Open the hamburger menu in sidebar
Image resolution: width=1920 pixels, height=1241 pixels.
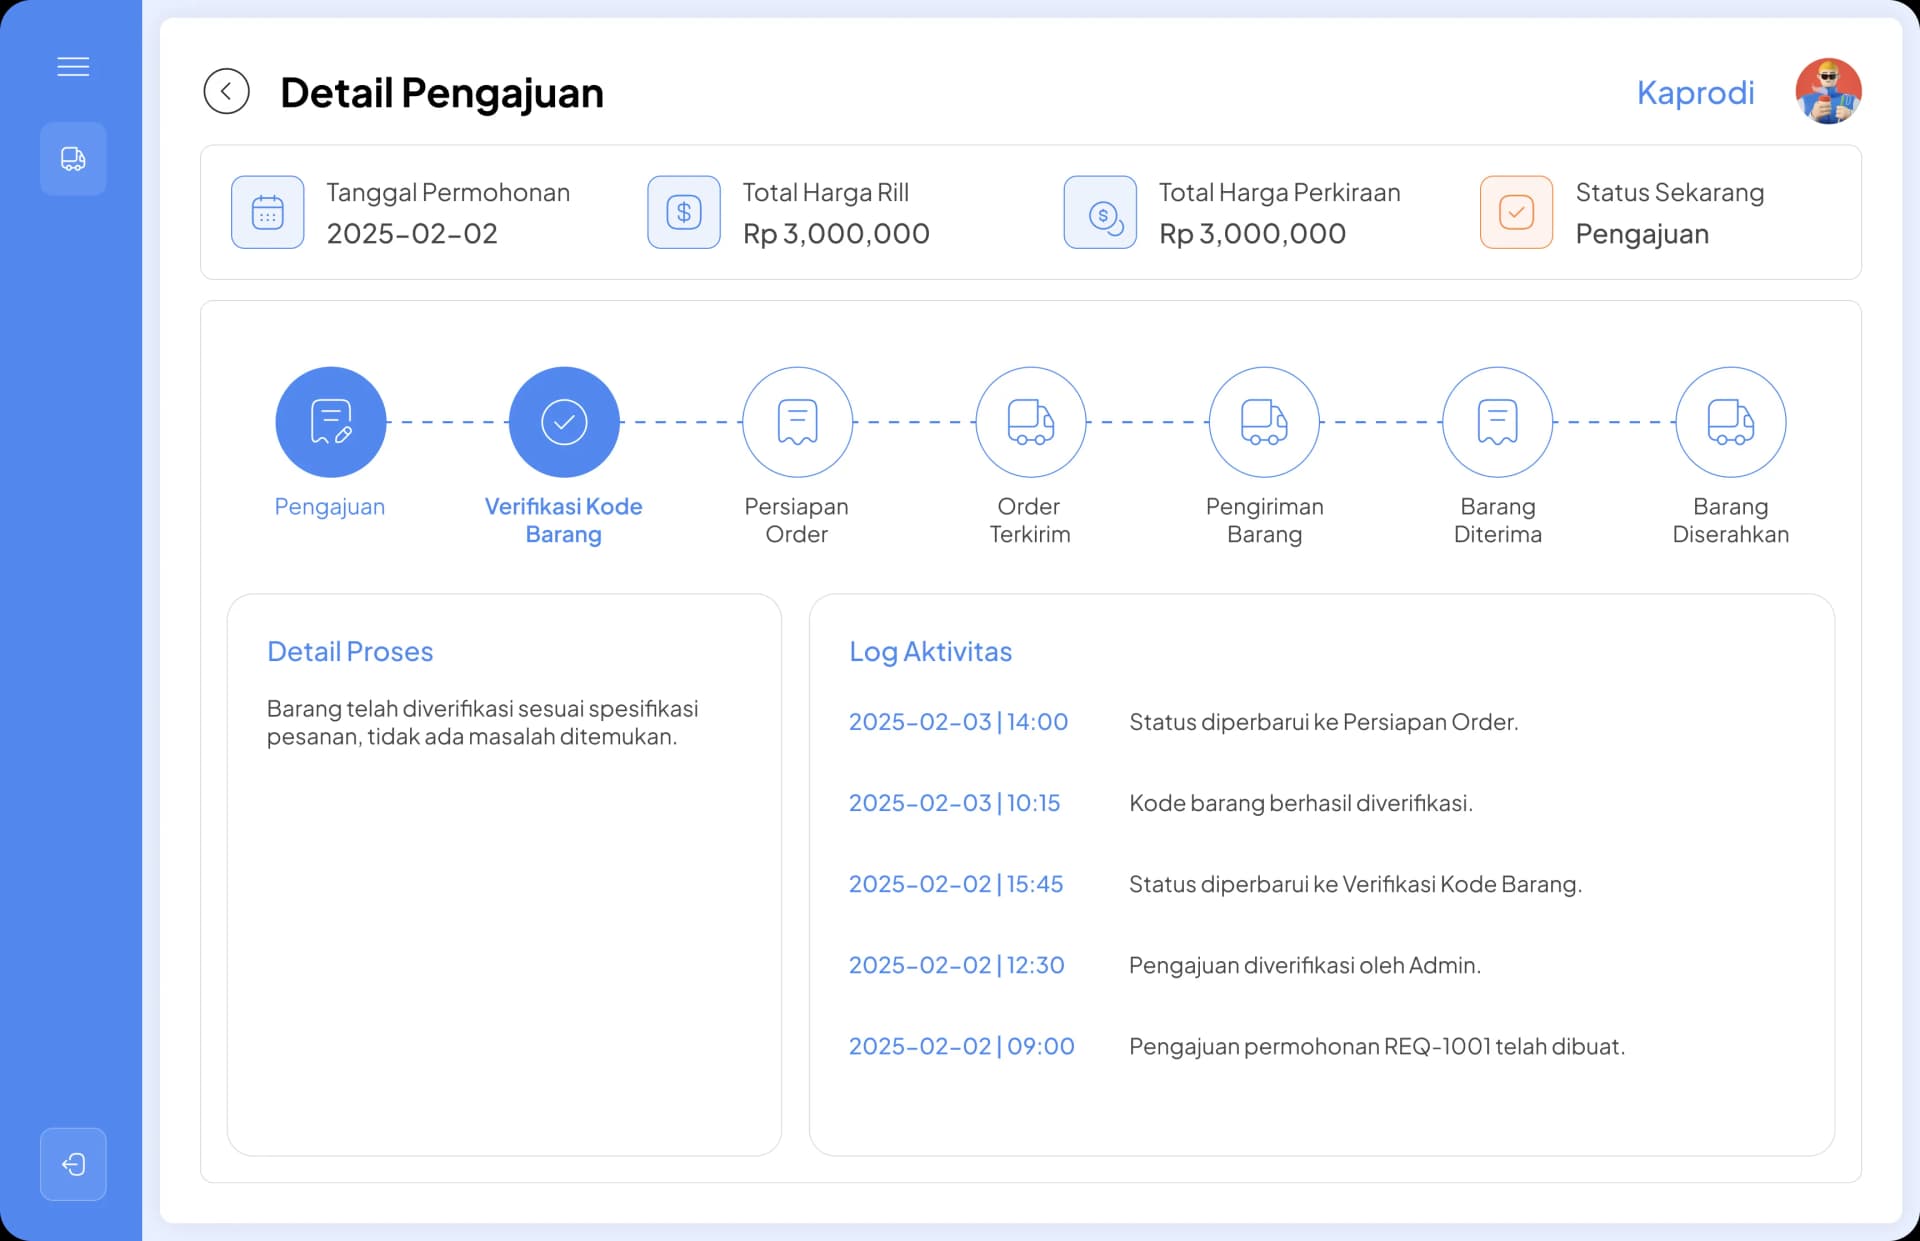coord(73,67)
